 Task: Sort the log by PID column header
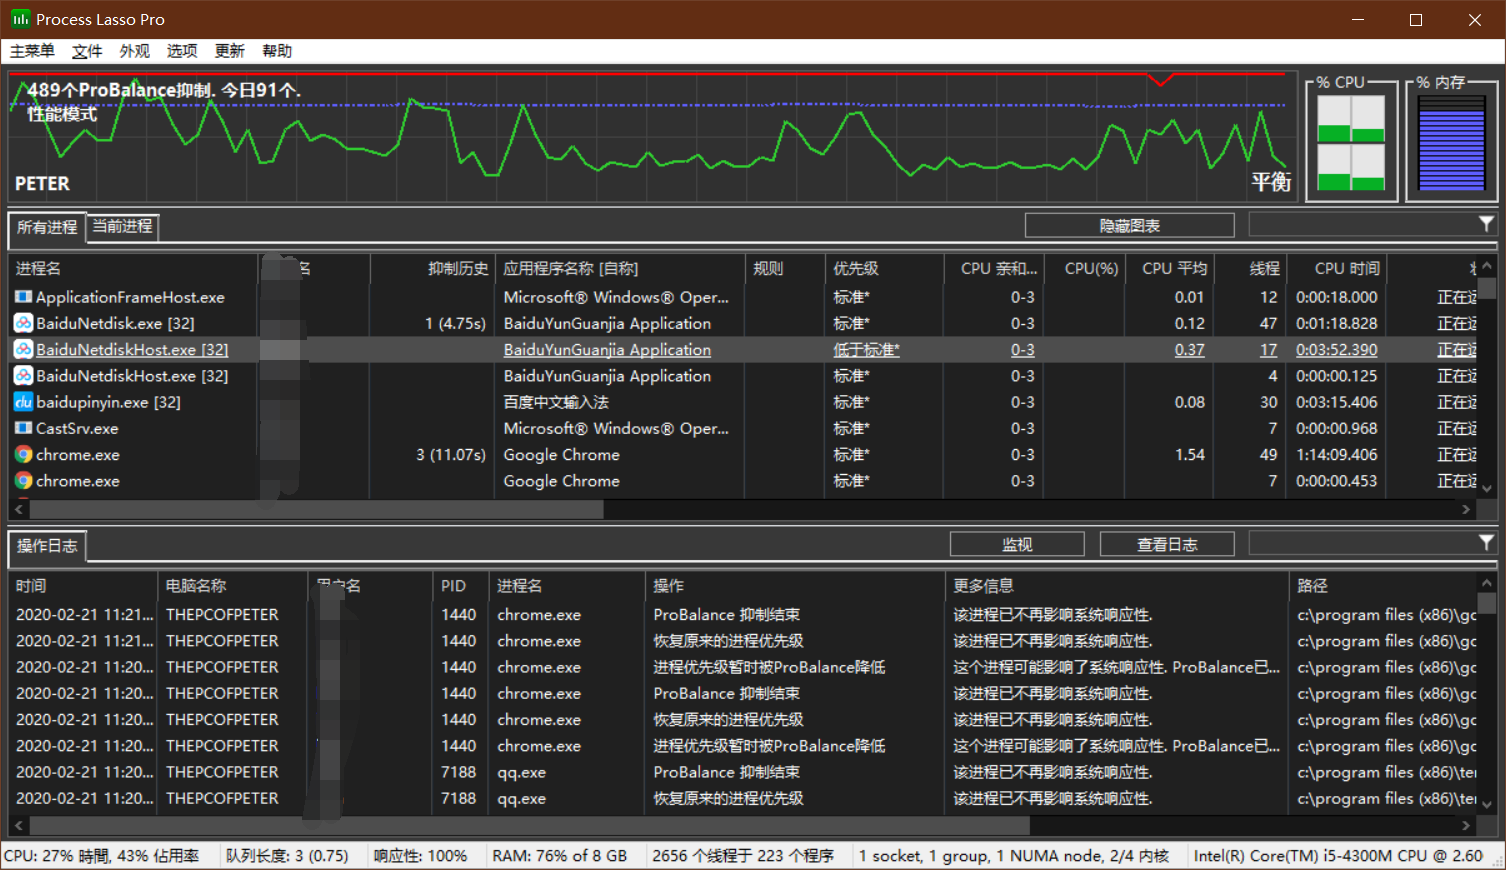click(461, 586)
